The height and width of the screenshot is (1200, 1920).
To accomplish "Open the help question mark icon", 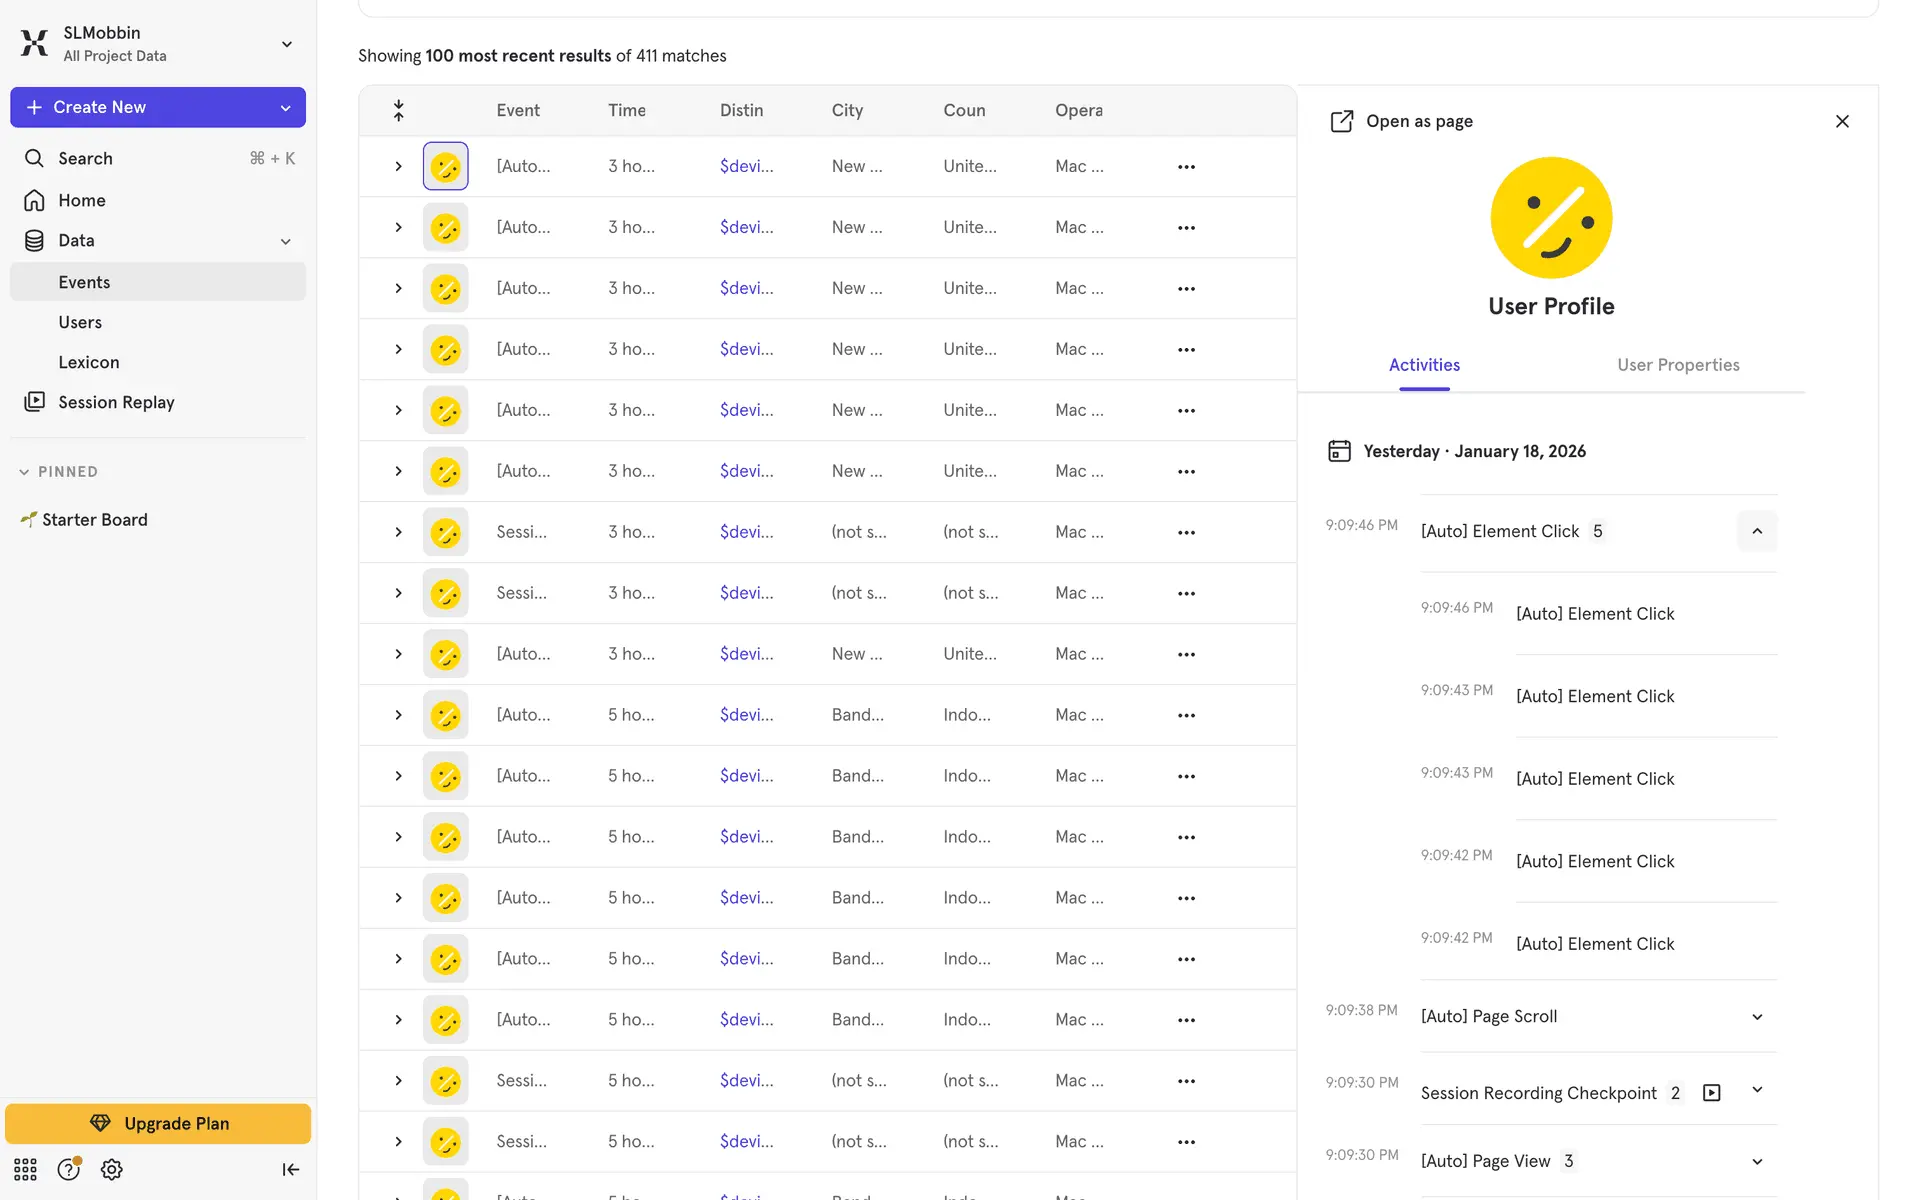I will tap(68, 1169).
